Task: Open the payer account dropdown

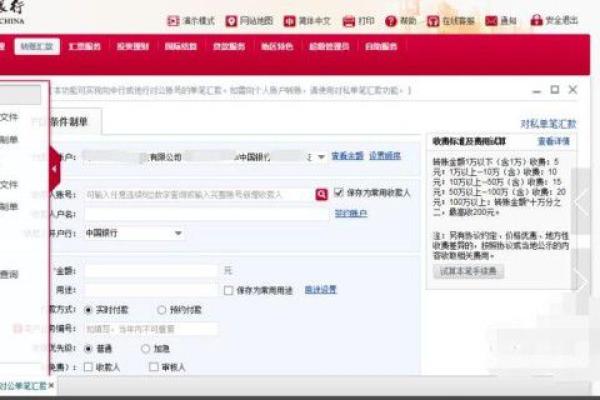Action: coord(321,157)
